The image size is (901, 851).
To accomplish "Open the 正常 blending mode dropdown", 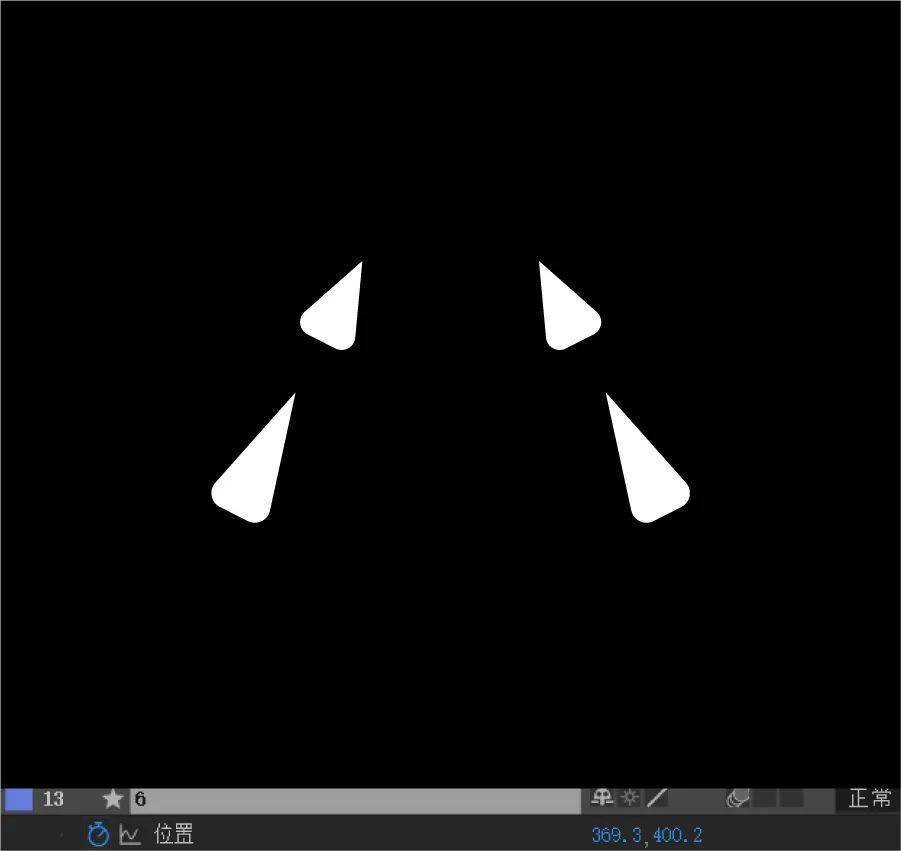I will [x=869, y=798].
